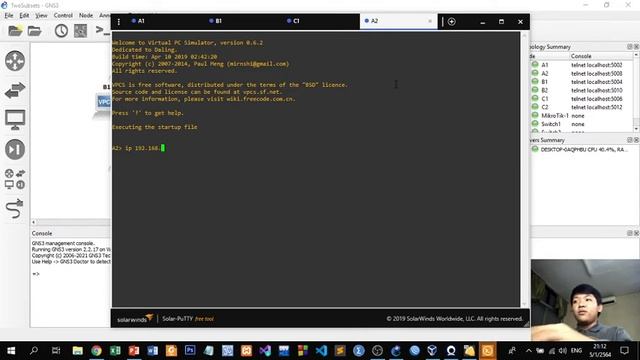Switch to the Solar-PuTTY taskbar icon
Viewport: 640px width, 360px height.
tap(487, 351)
